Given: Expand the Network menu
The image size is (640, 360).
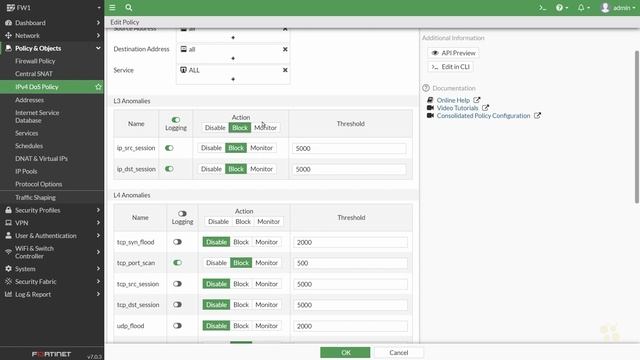Looking at the screenshot, I should 52,36.
